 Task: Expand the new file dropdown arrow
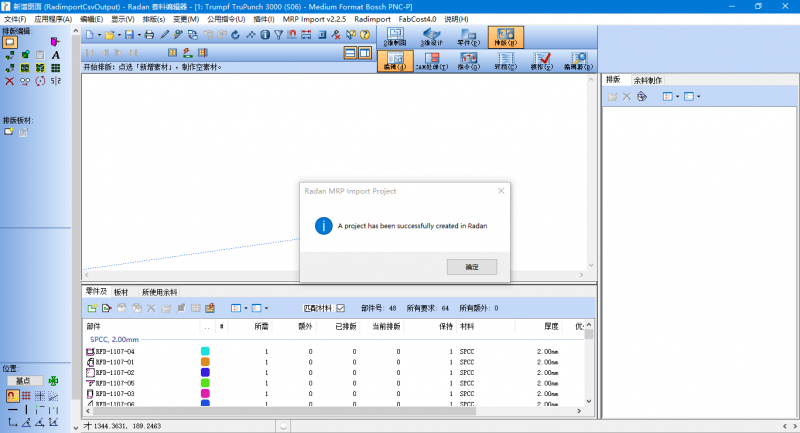[x=99, y=35]
